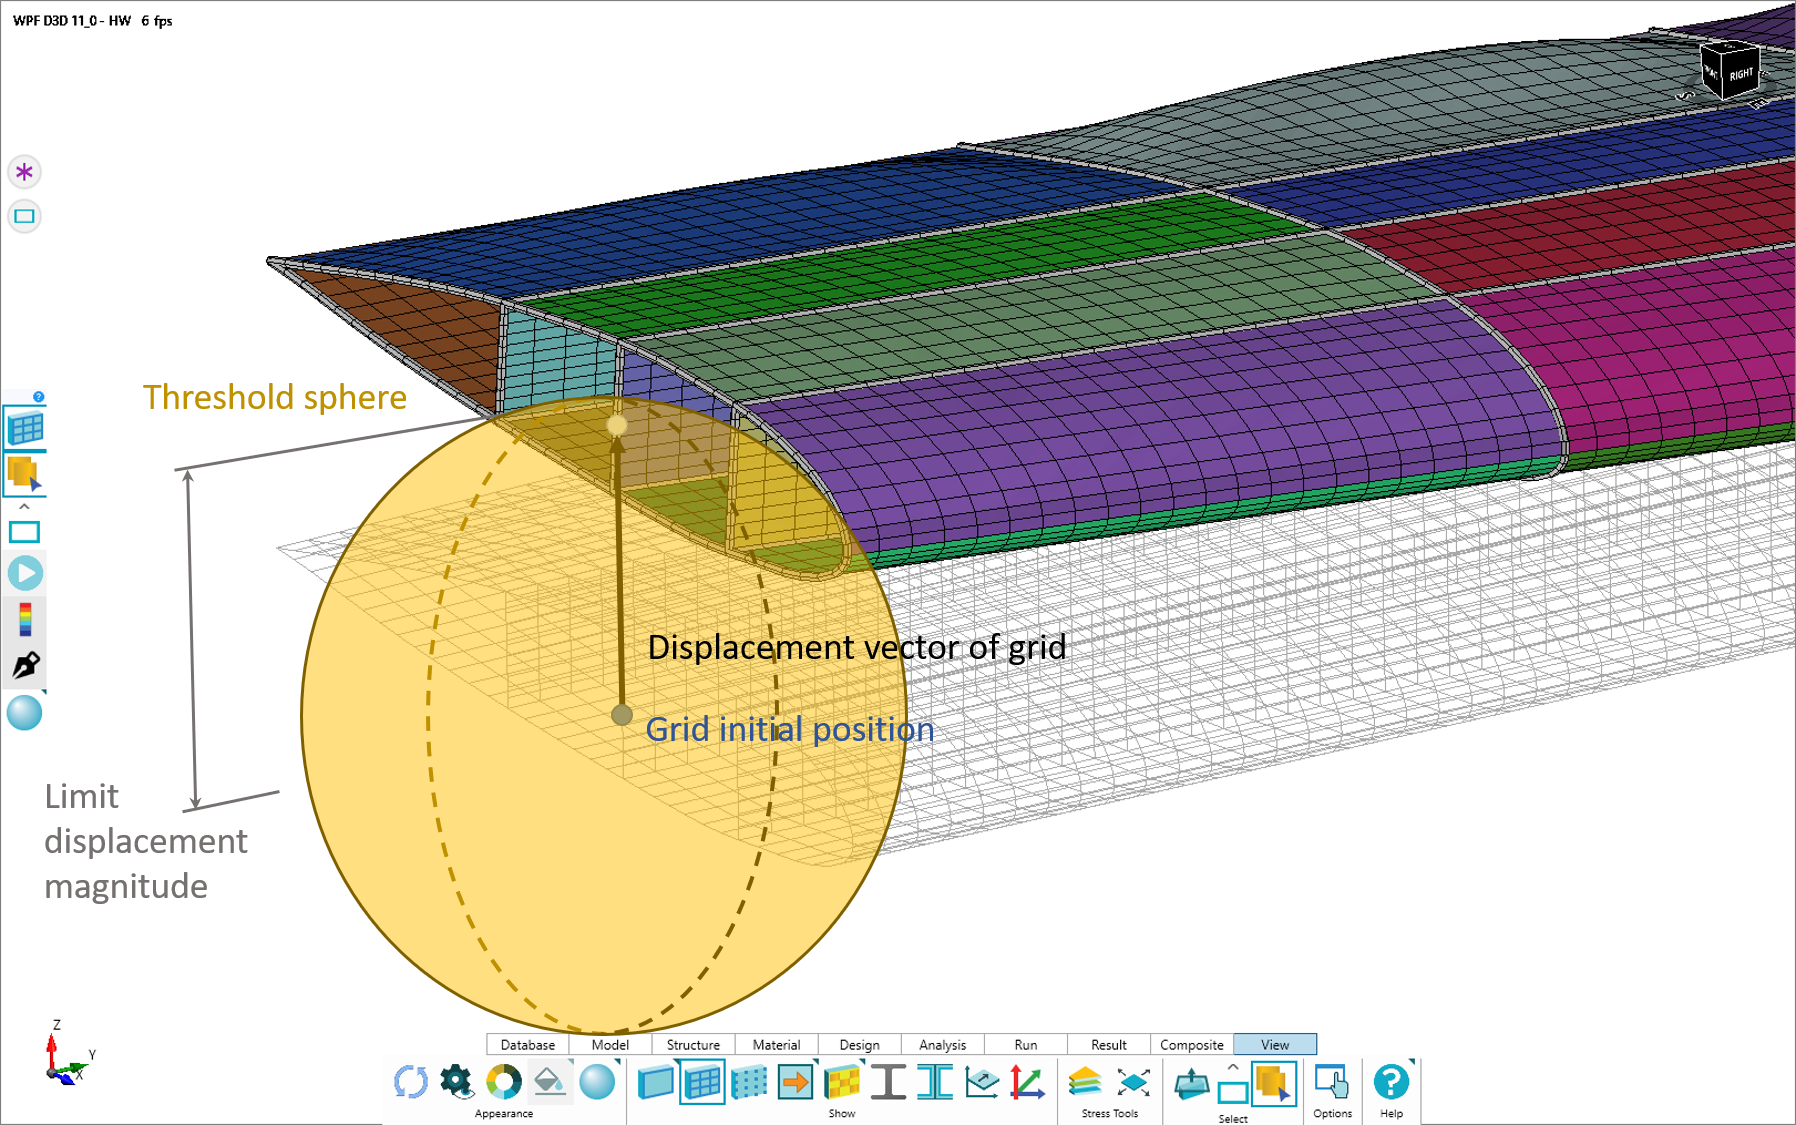Select the View tab
The height and width of the screenshot is (1125, 1796).
coord(1275,1044)
